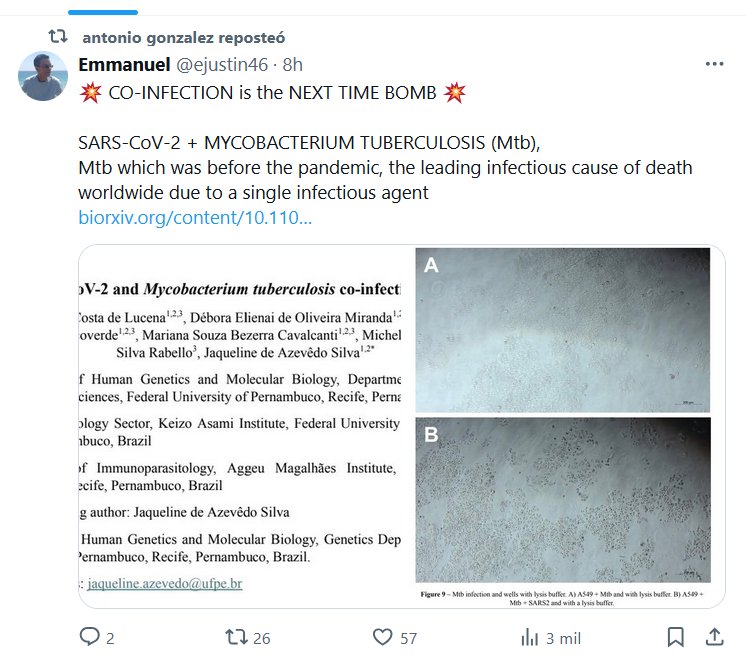
Task: View microscopy image panel B
Action: (563, 500)
